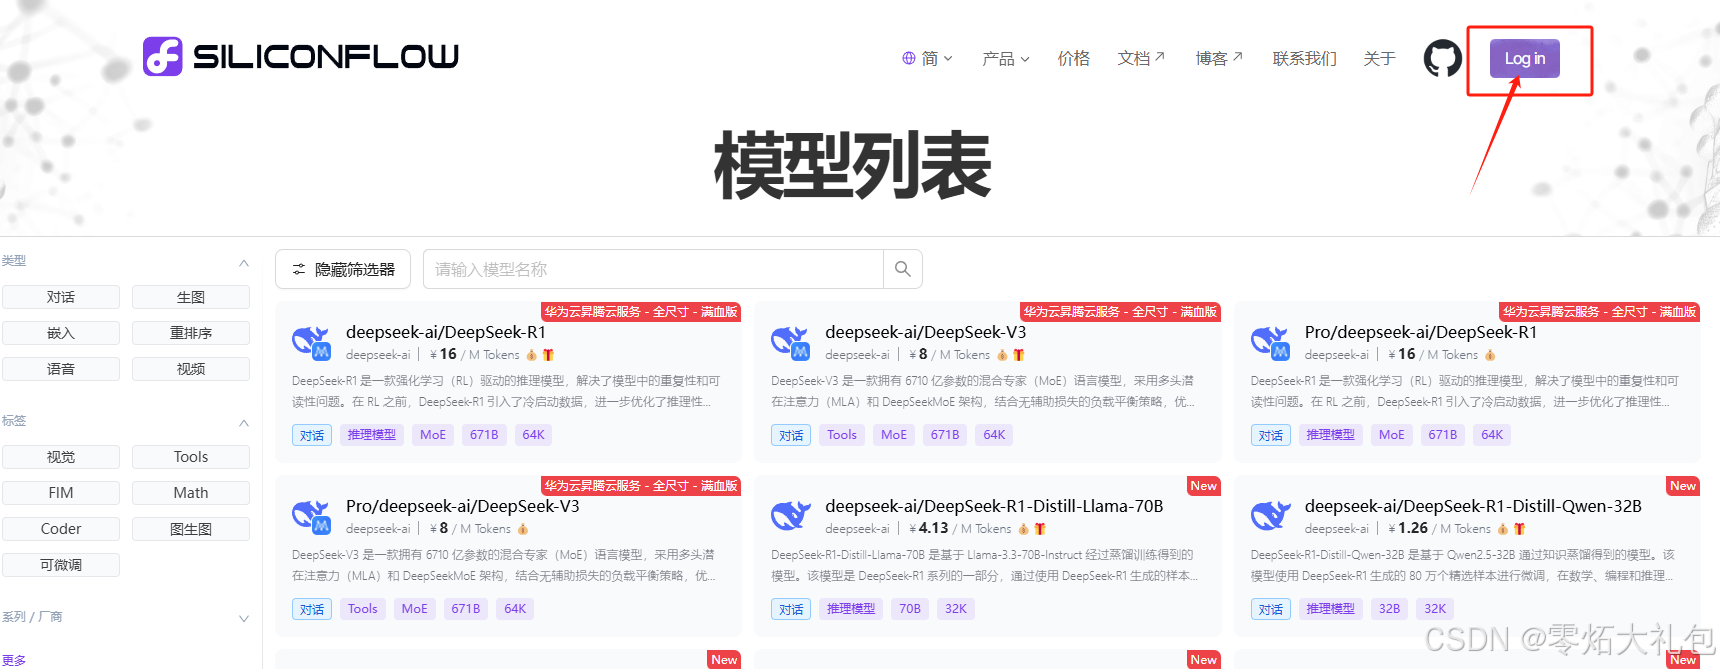
Task: Click the DeepSeek-R1-Distill-Llama-70B whale logo
Action: tap(790, 516)
